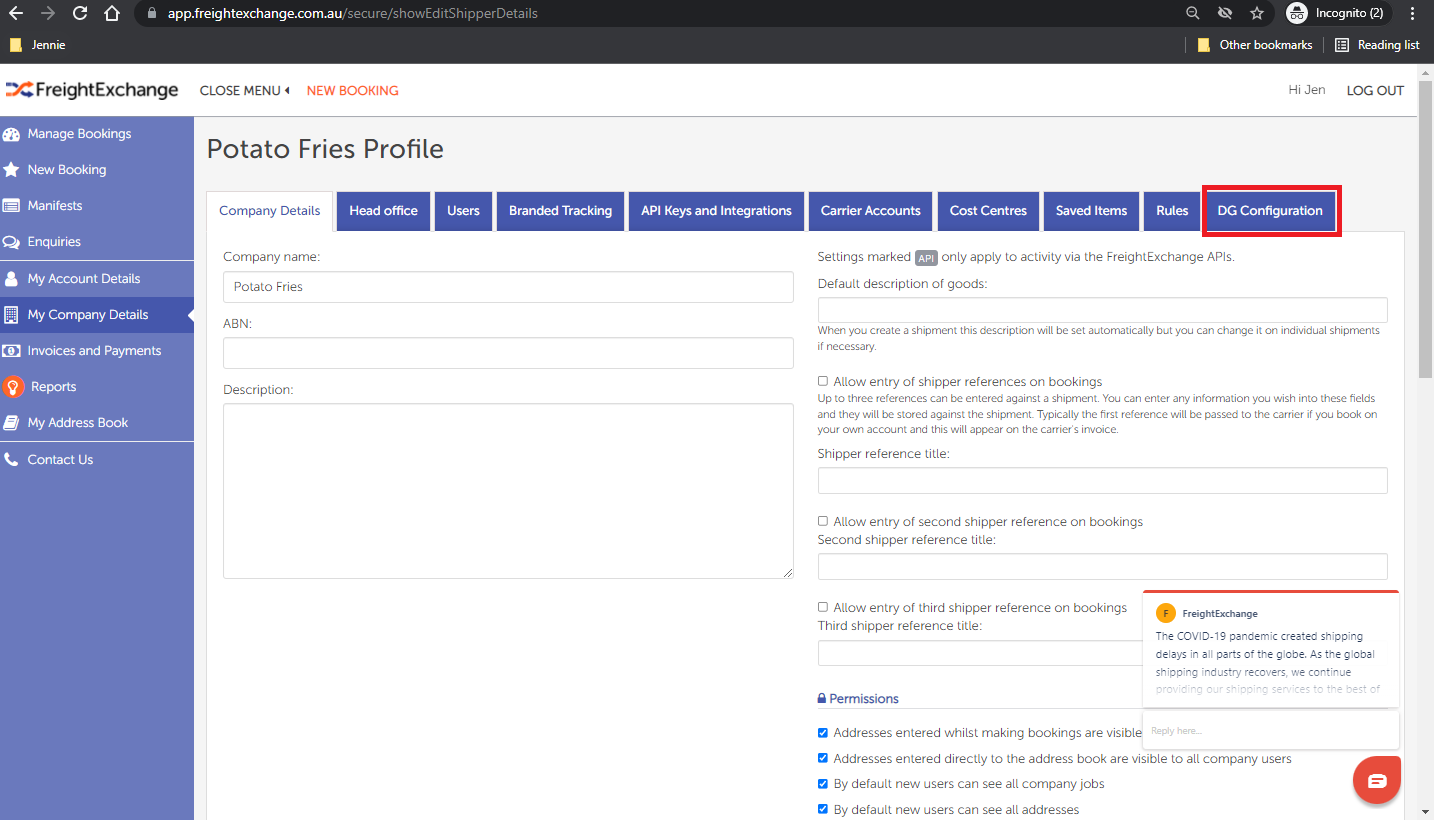Open My Address Book in sidebar
The height and width of the screenshot is (820, 1434).
[x=78, y=423]
